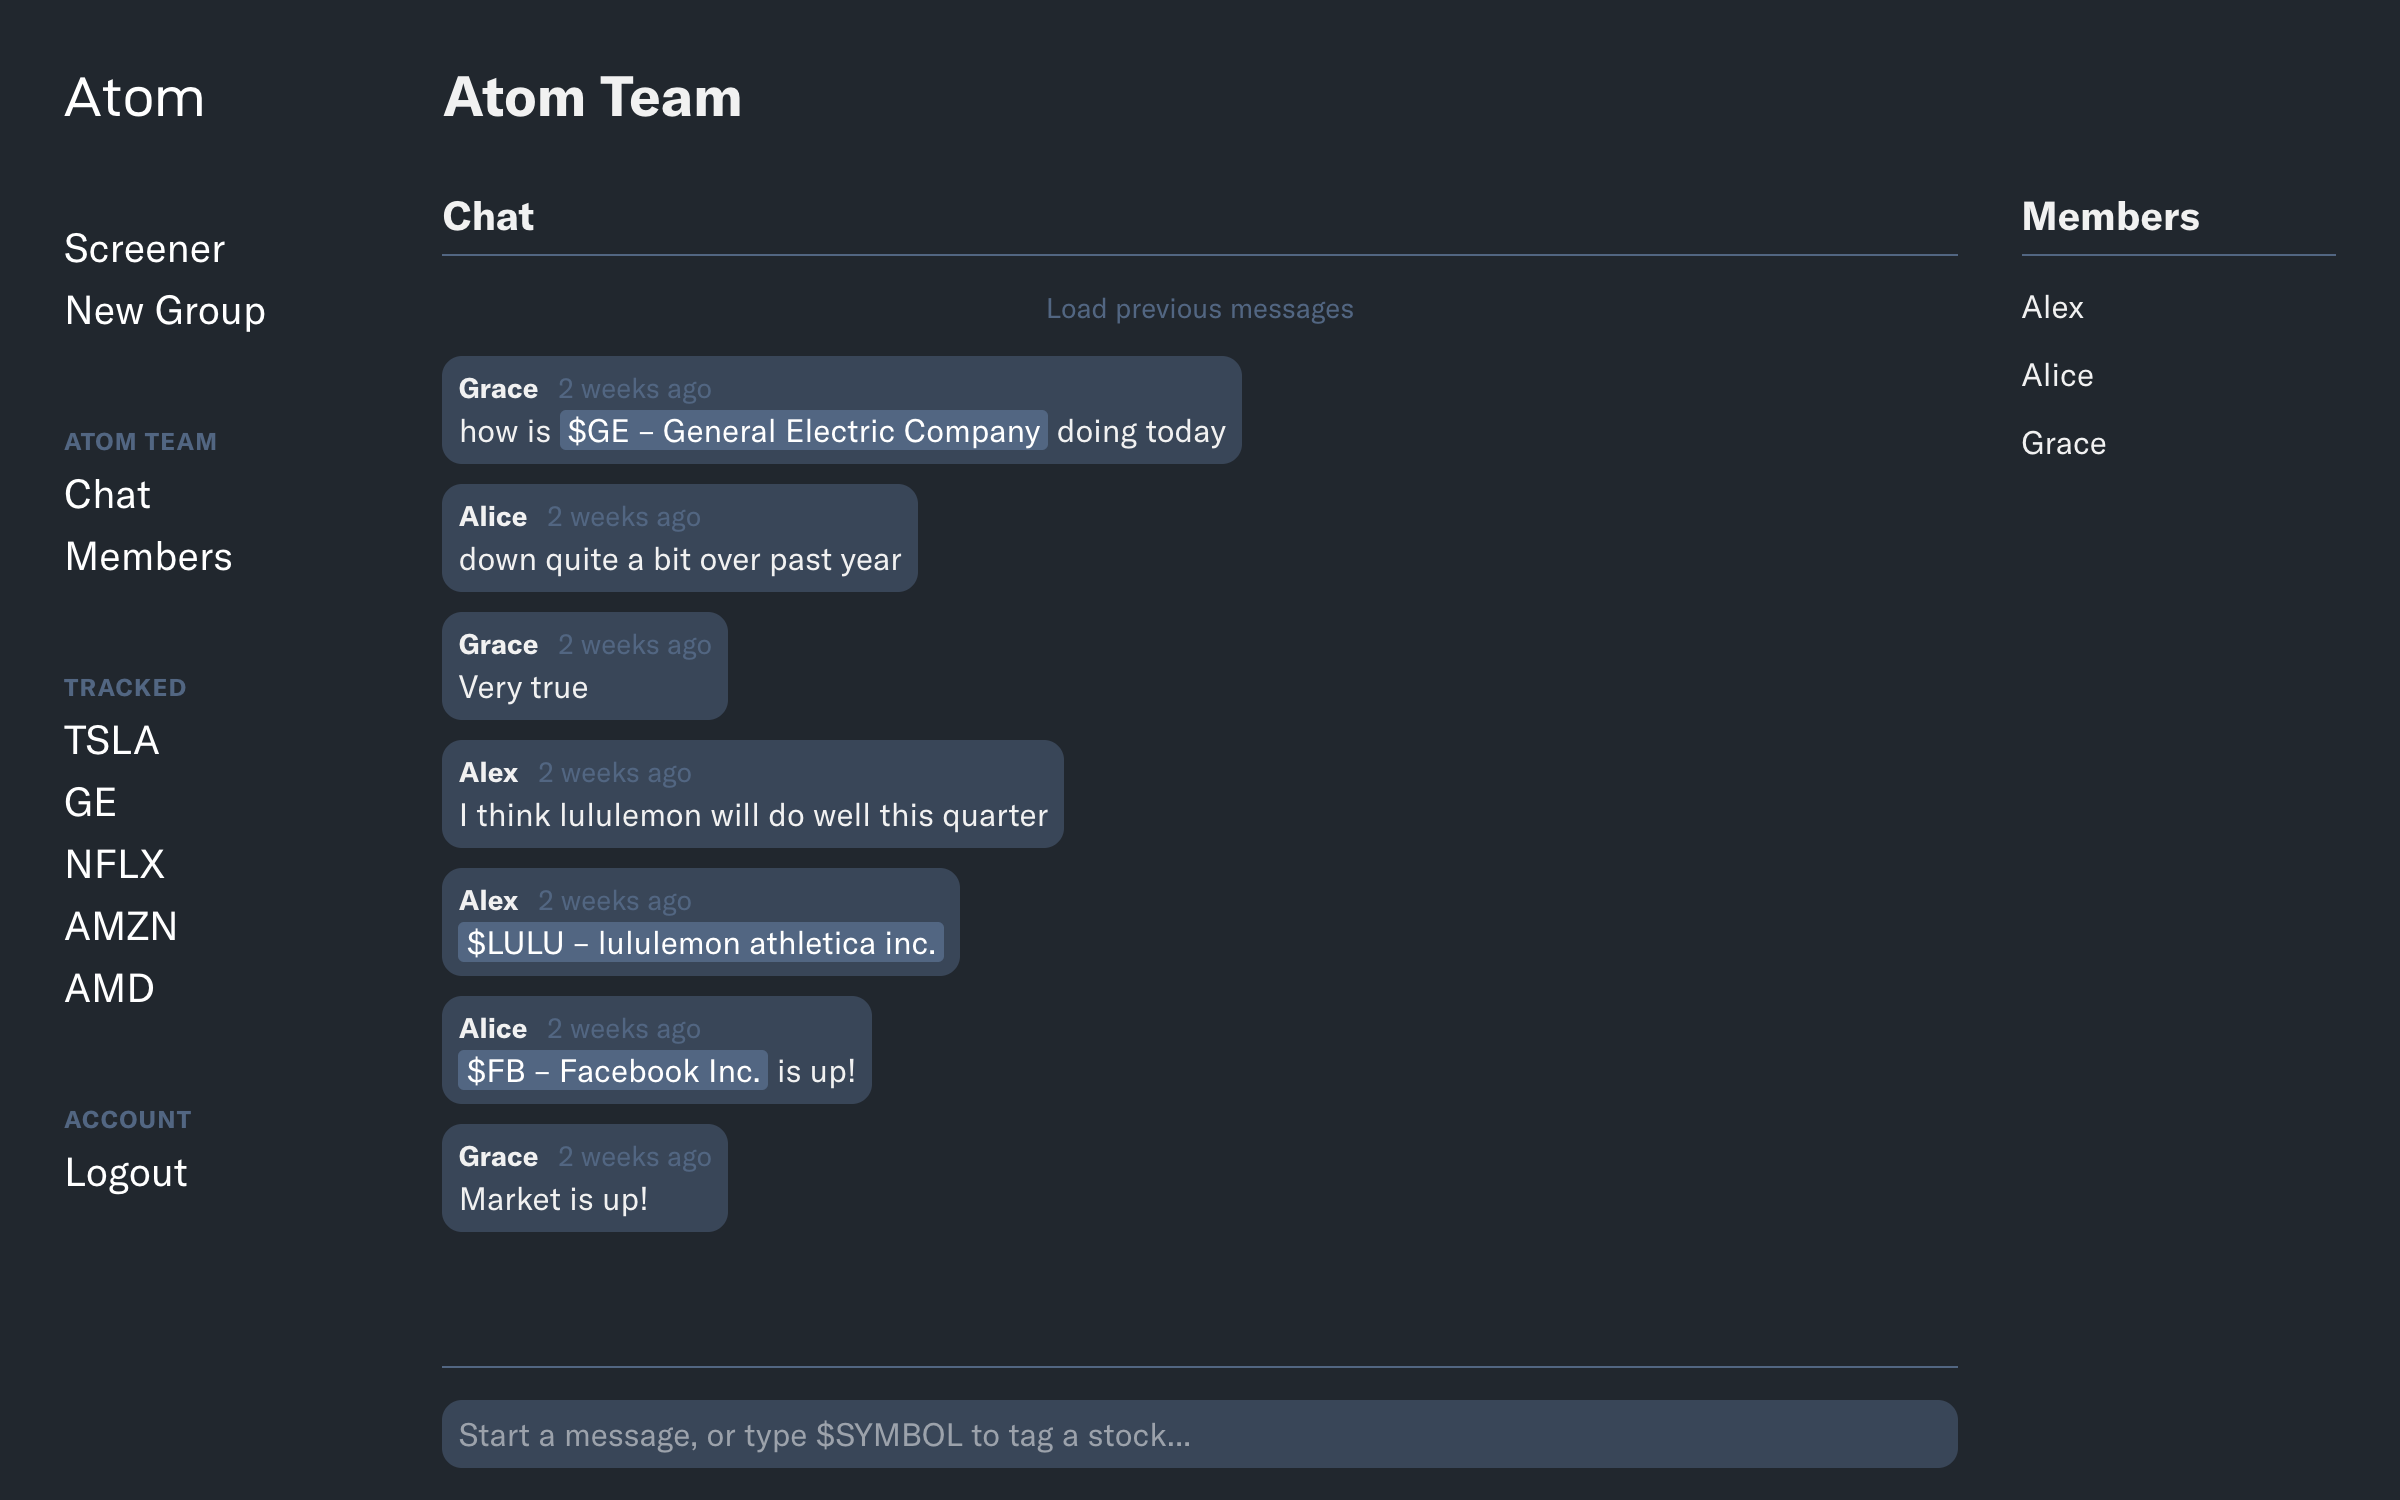Screen dimensions: 2400x1500
Task: Focus the message input field
Action: [1199, 1434]
